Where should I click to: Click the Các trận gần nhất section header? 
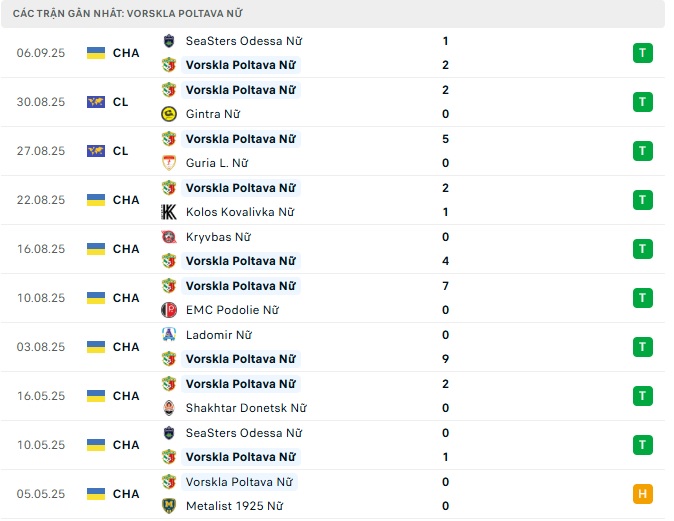(127, 14)
